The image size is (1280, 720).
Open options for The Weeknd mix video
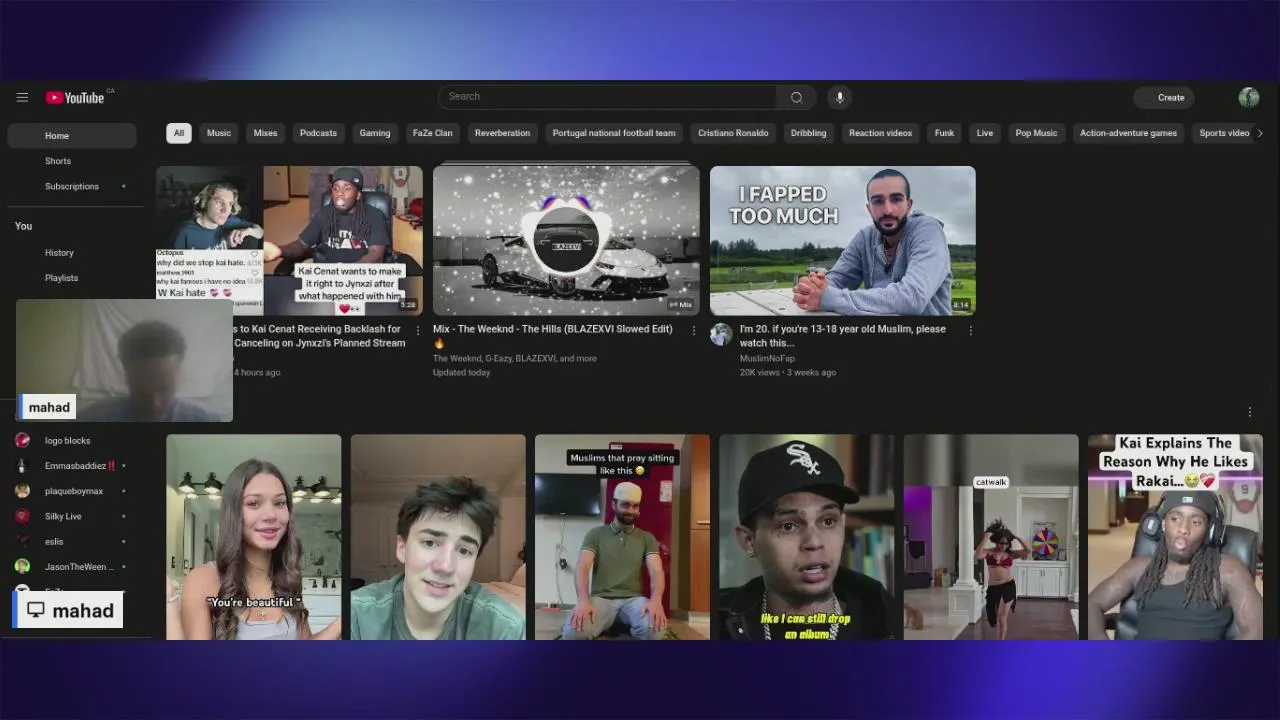coord(694,330)
